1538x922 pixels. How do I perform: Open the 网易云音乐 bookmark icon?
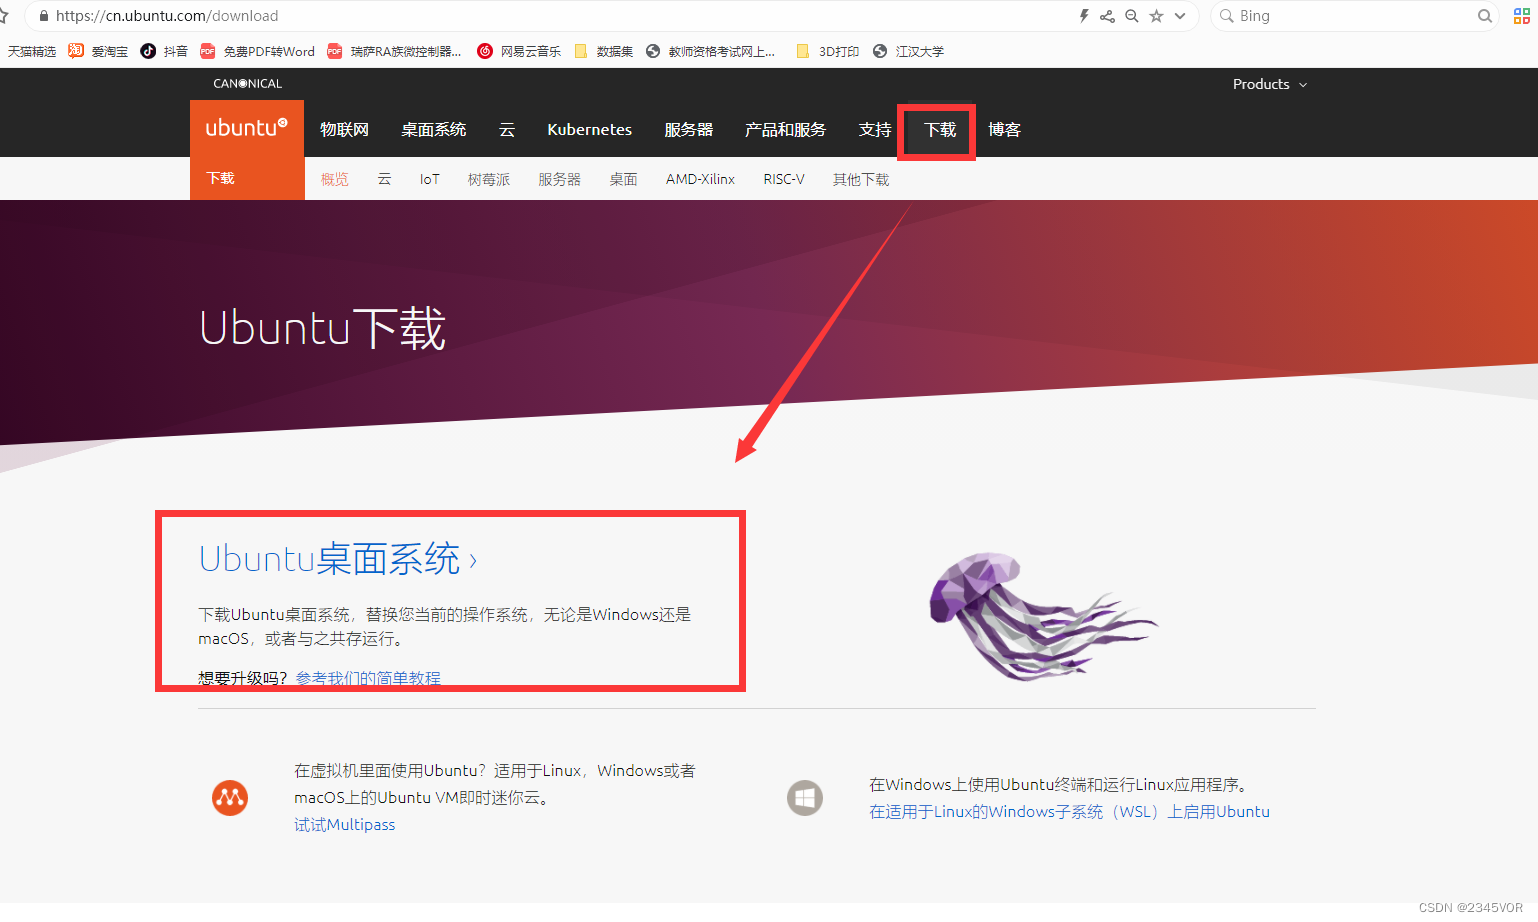point(485,51)
